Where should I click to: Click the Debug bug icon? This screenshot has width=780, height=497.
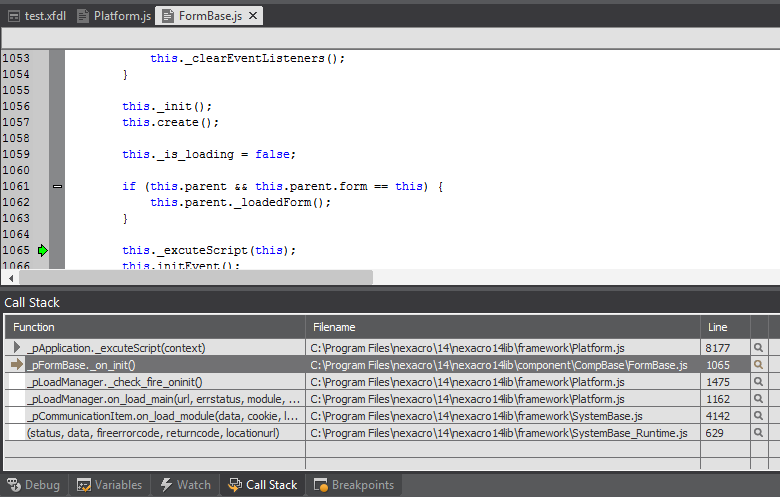(x=14, y=485)
